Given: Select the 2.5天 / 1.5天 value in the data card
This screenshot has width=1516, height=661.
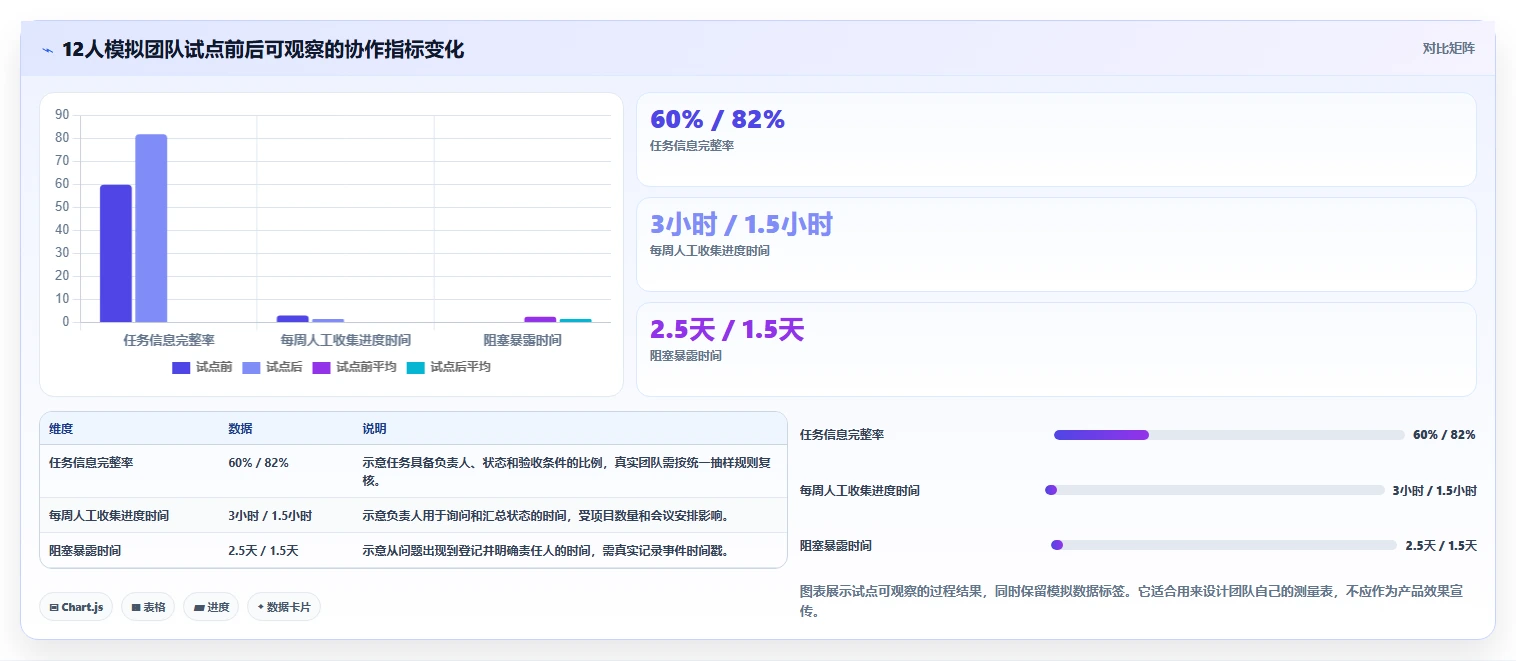Looking at the screenshot, I should tap(727, 329).
